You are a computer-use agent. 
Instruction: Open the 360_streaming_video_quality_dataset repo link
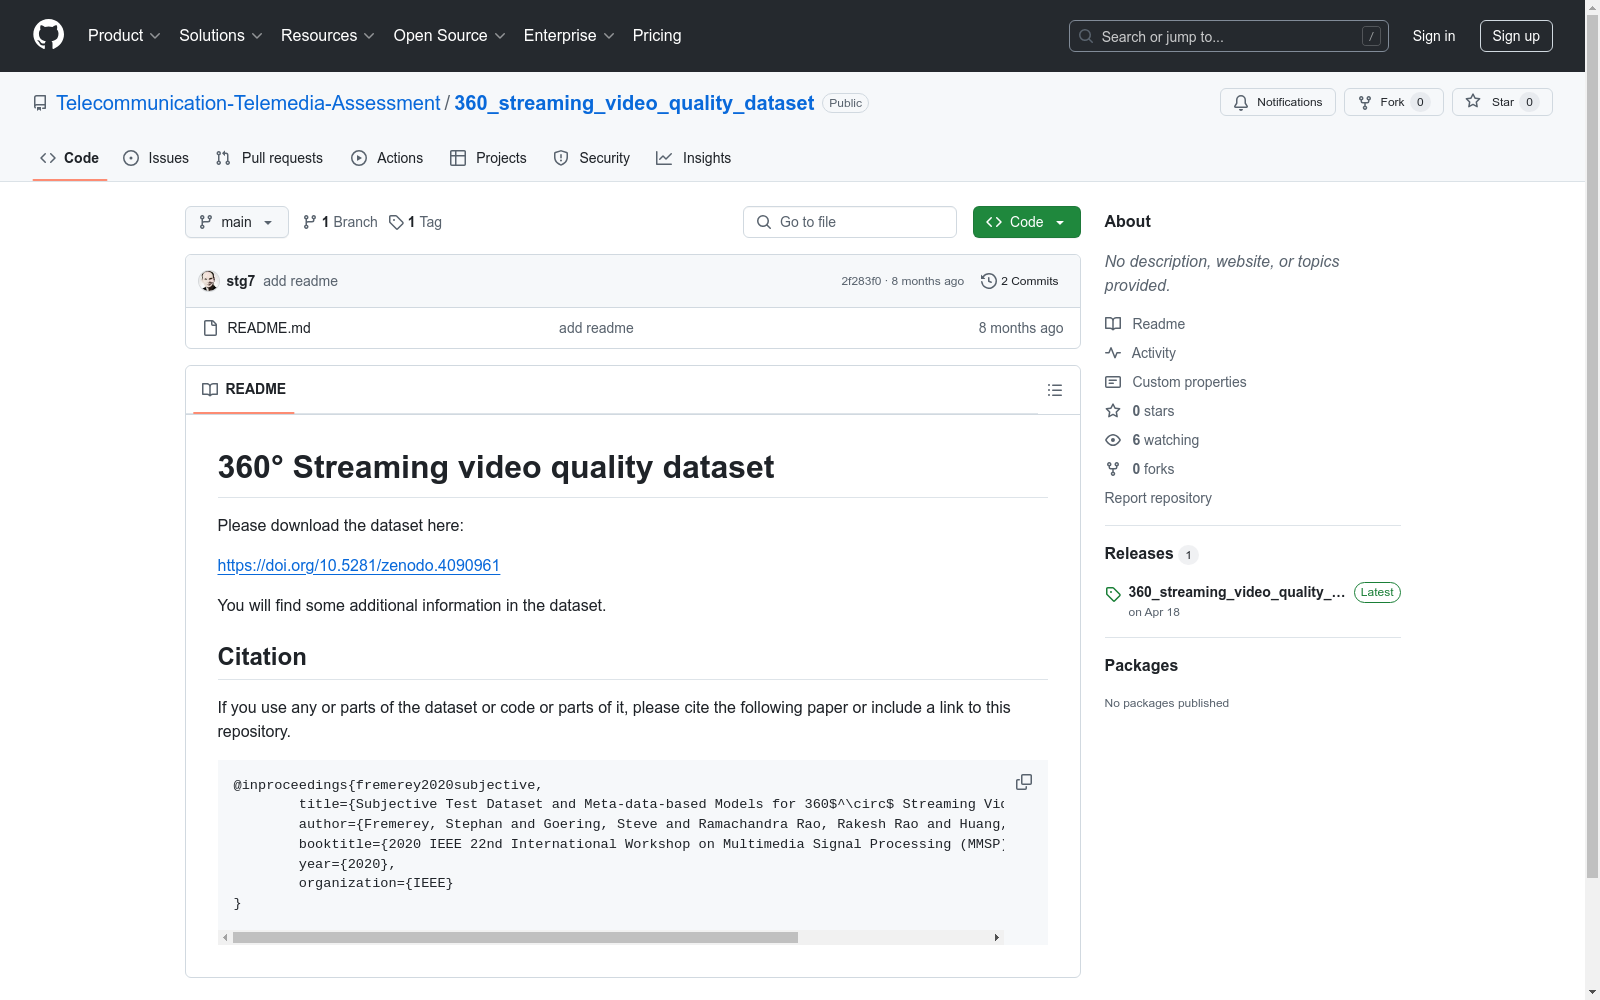click(634, 103)
